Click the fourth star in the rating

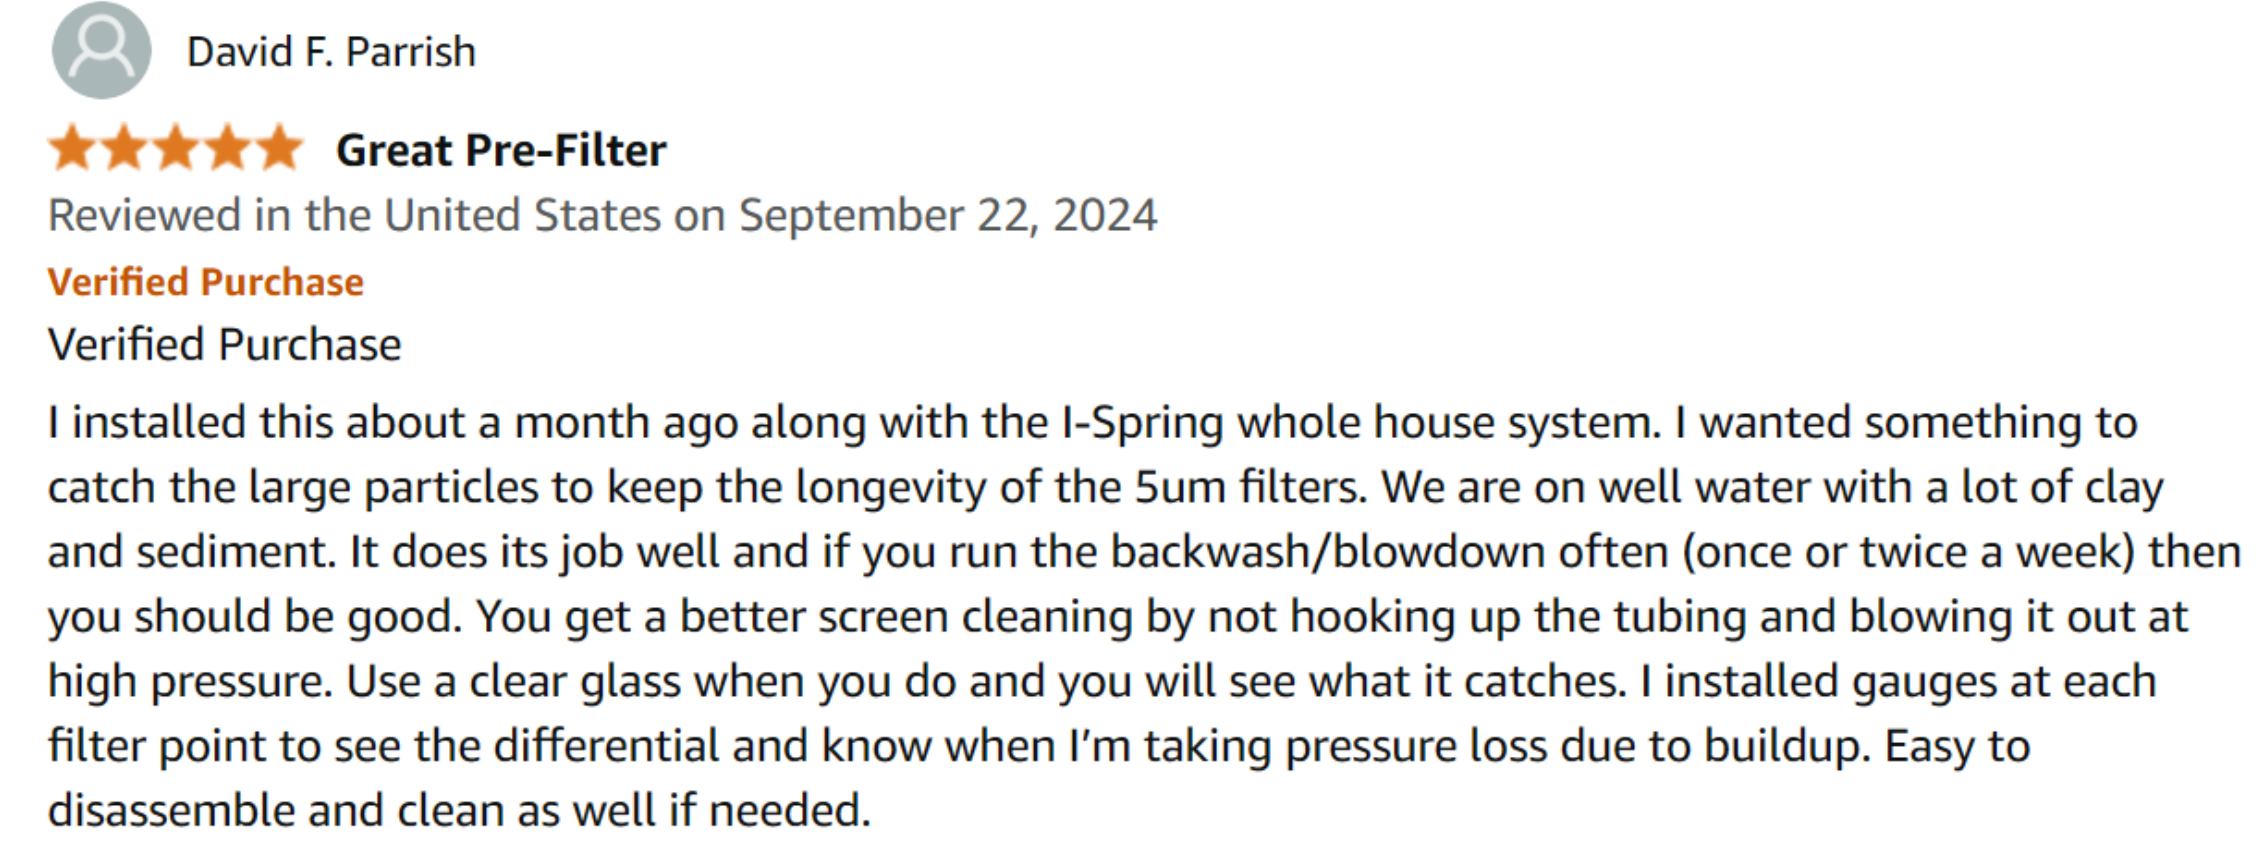228,149
